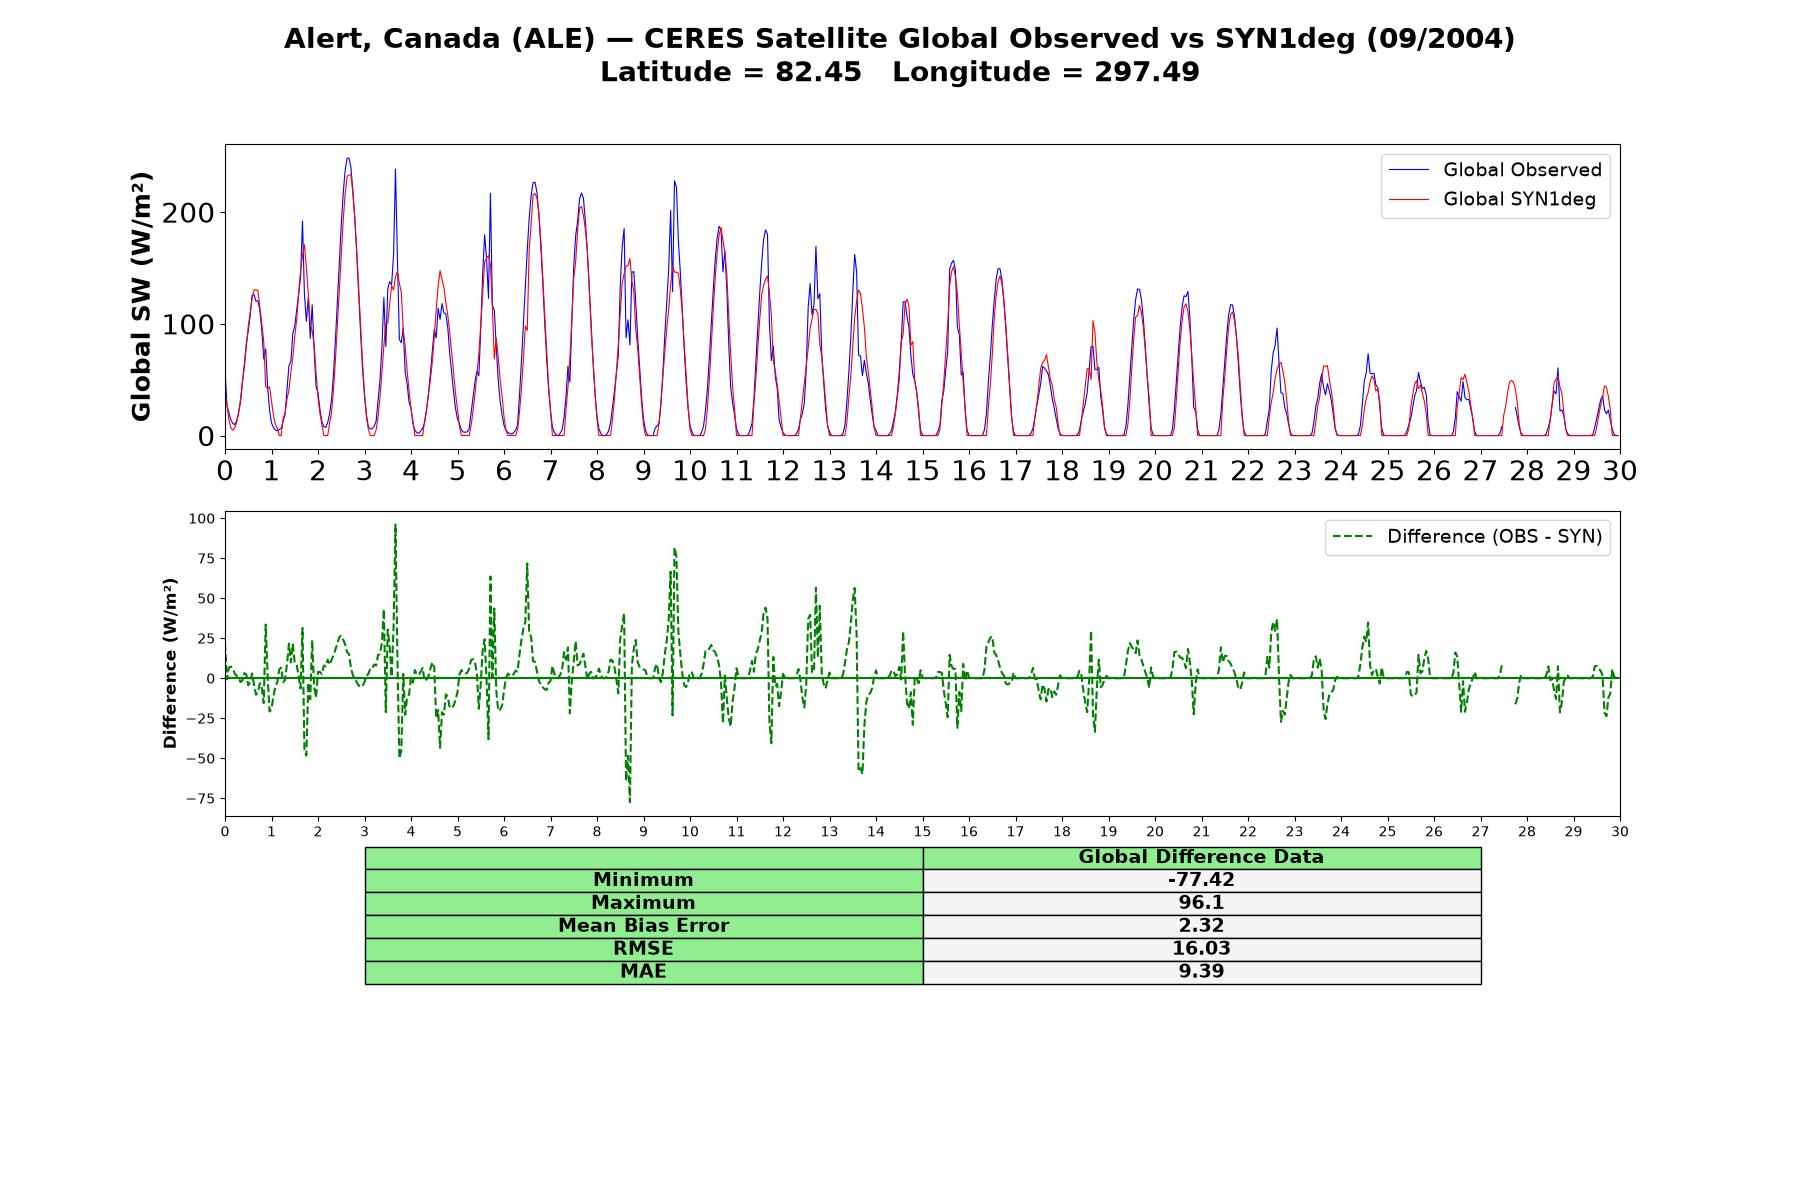Click the Difference (W/m²) y-axis label
Screen dimensions: 1800x1200
pos(170,663)
